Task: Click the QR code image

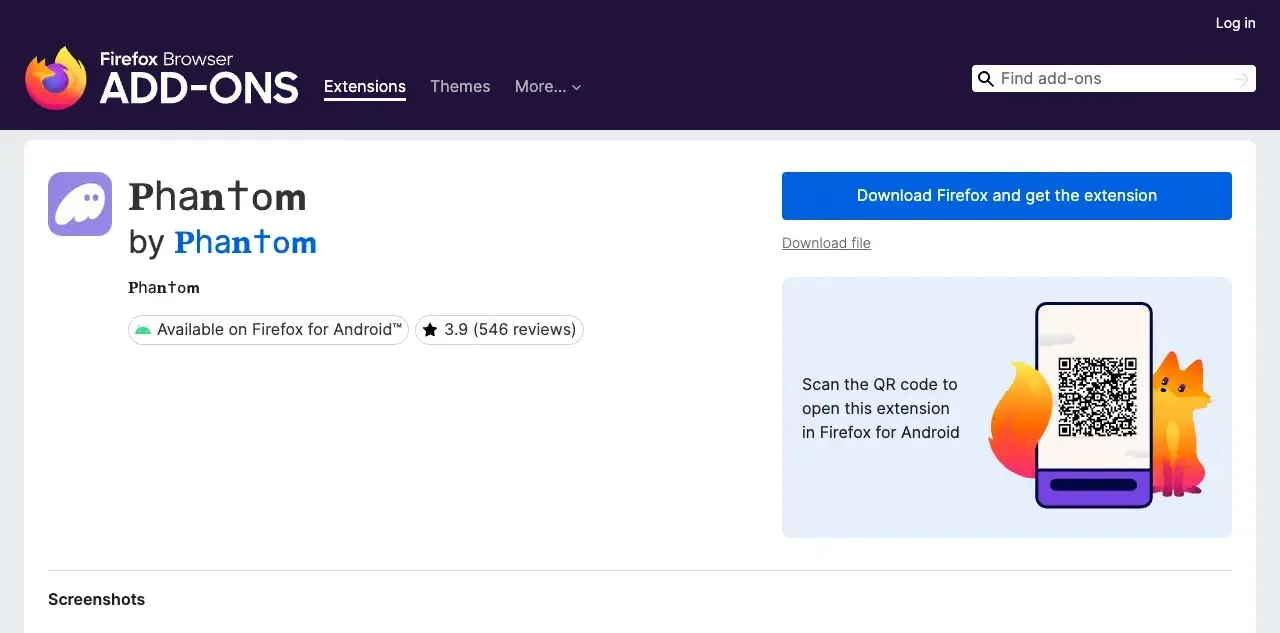Action: (1097, 397)
